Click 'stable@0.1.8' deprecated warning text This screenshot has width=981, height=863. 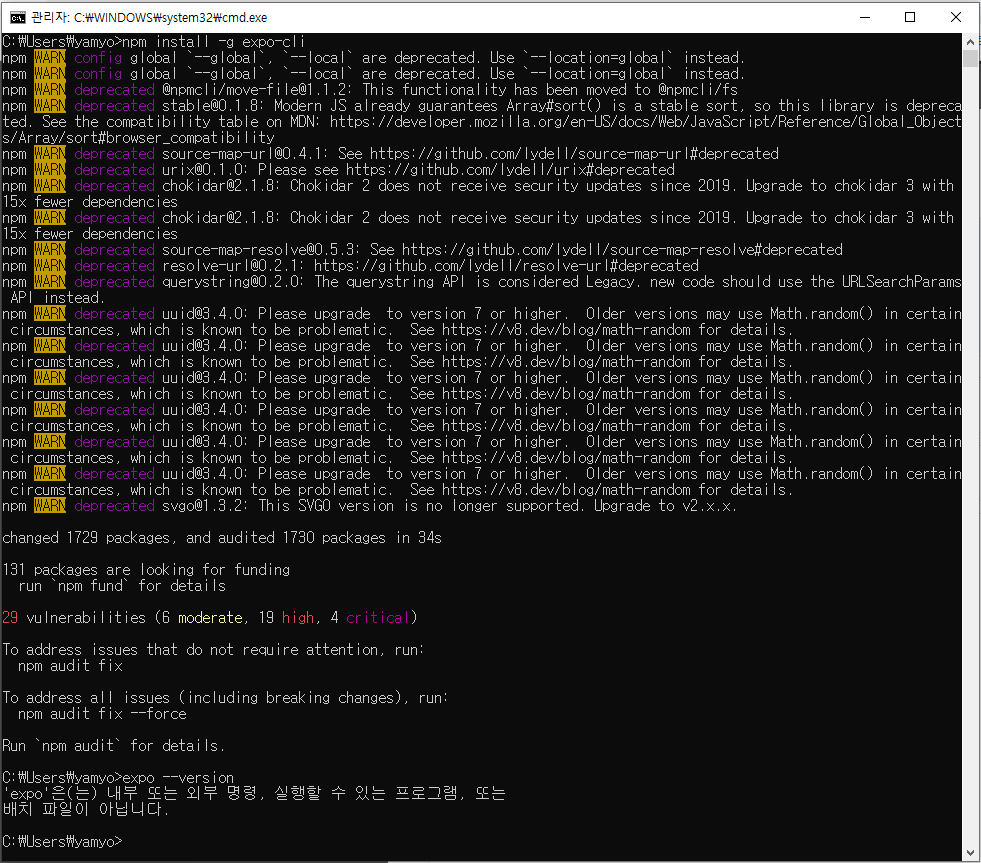[x=214, y=106]
